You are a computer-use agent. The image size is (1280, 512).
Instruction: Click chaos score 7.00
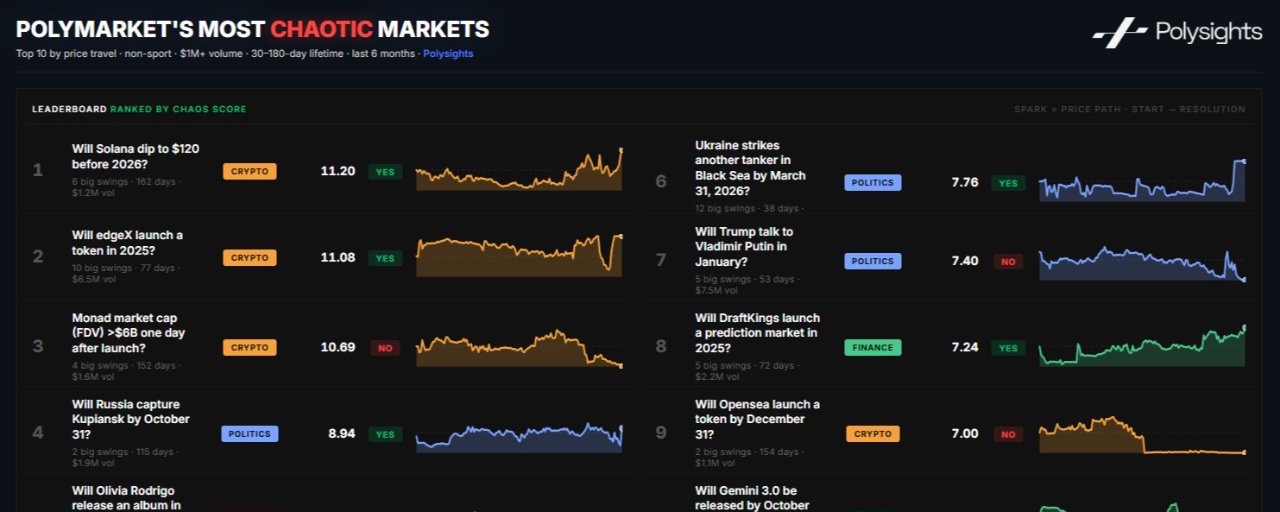point(965,434)
